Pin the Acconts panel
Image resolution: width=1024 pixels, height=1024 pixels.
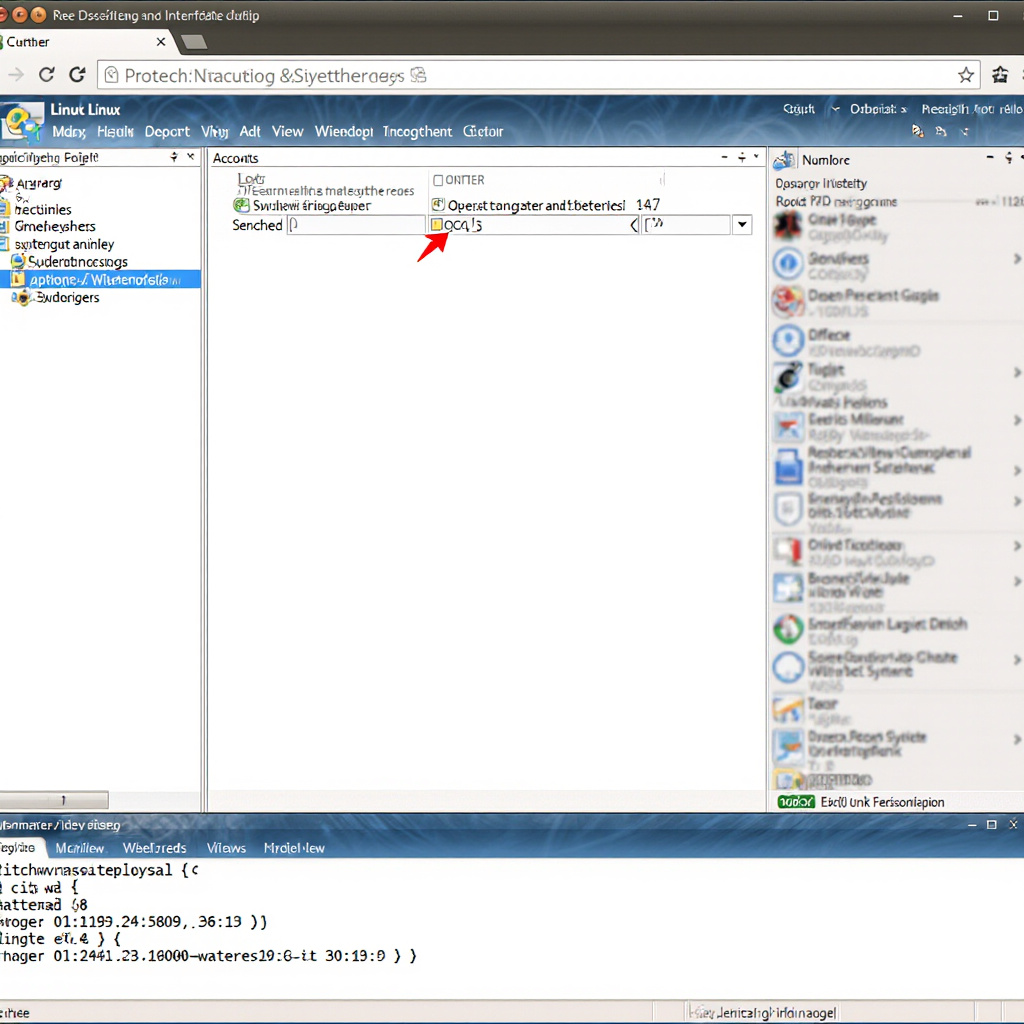pyautogui.click(x=742, y=157)
